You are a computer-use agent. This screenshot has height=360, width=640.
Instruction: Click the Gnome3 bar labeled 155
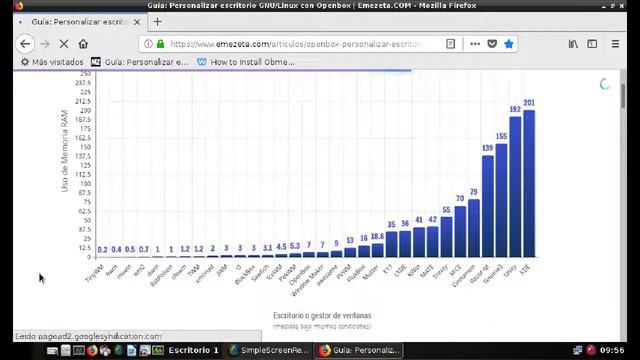501,200
